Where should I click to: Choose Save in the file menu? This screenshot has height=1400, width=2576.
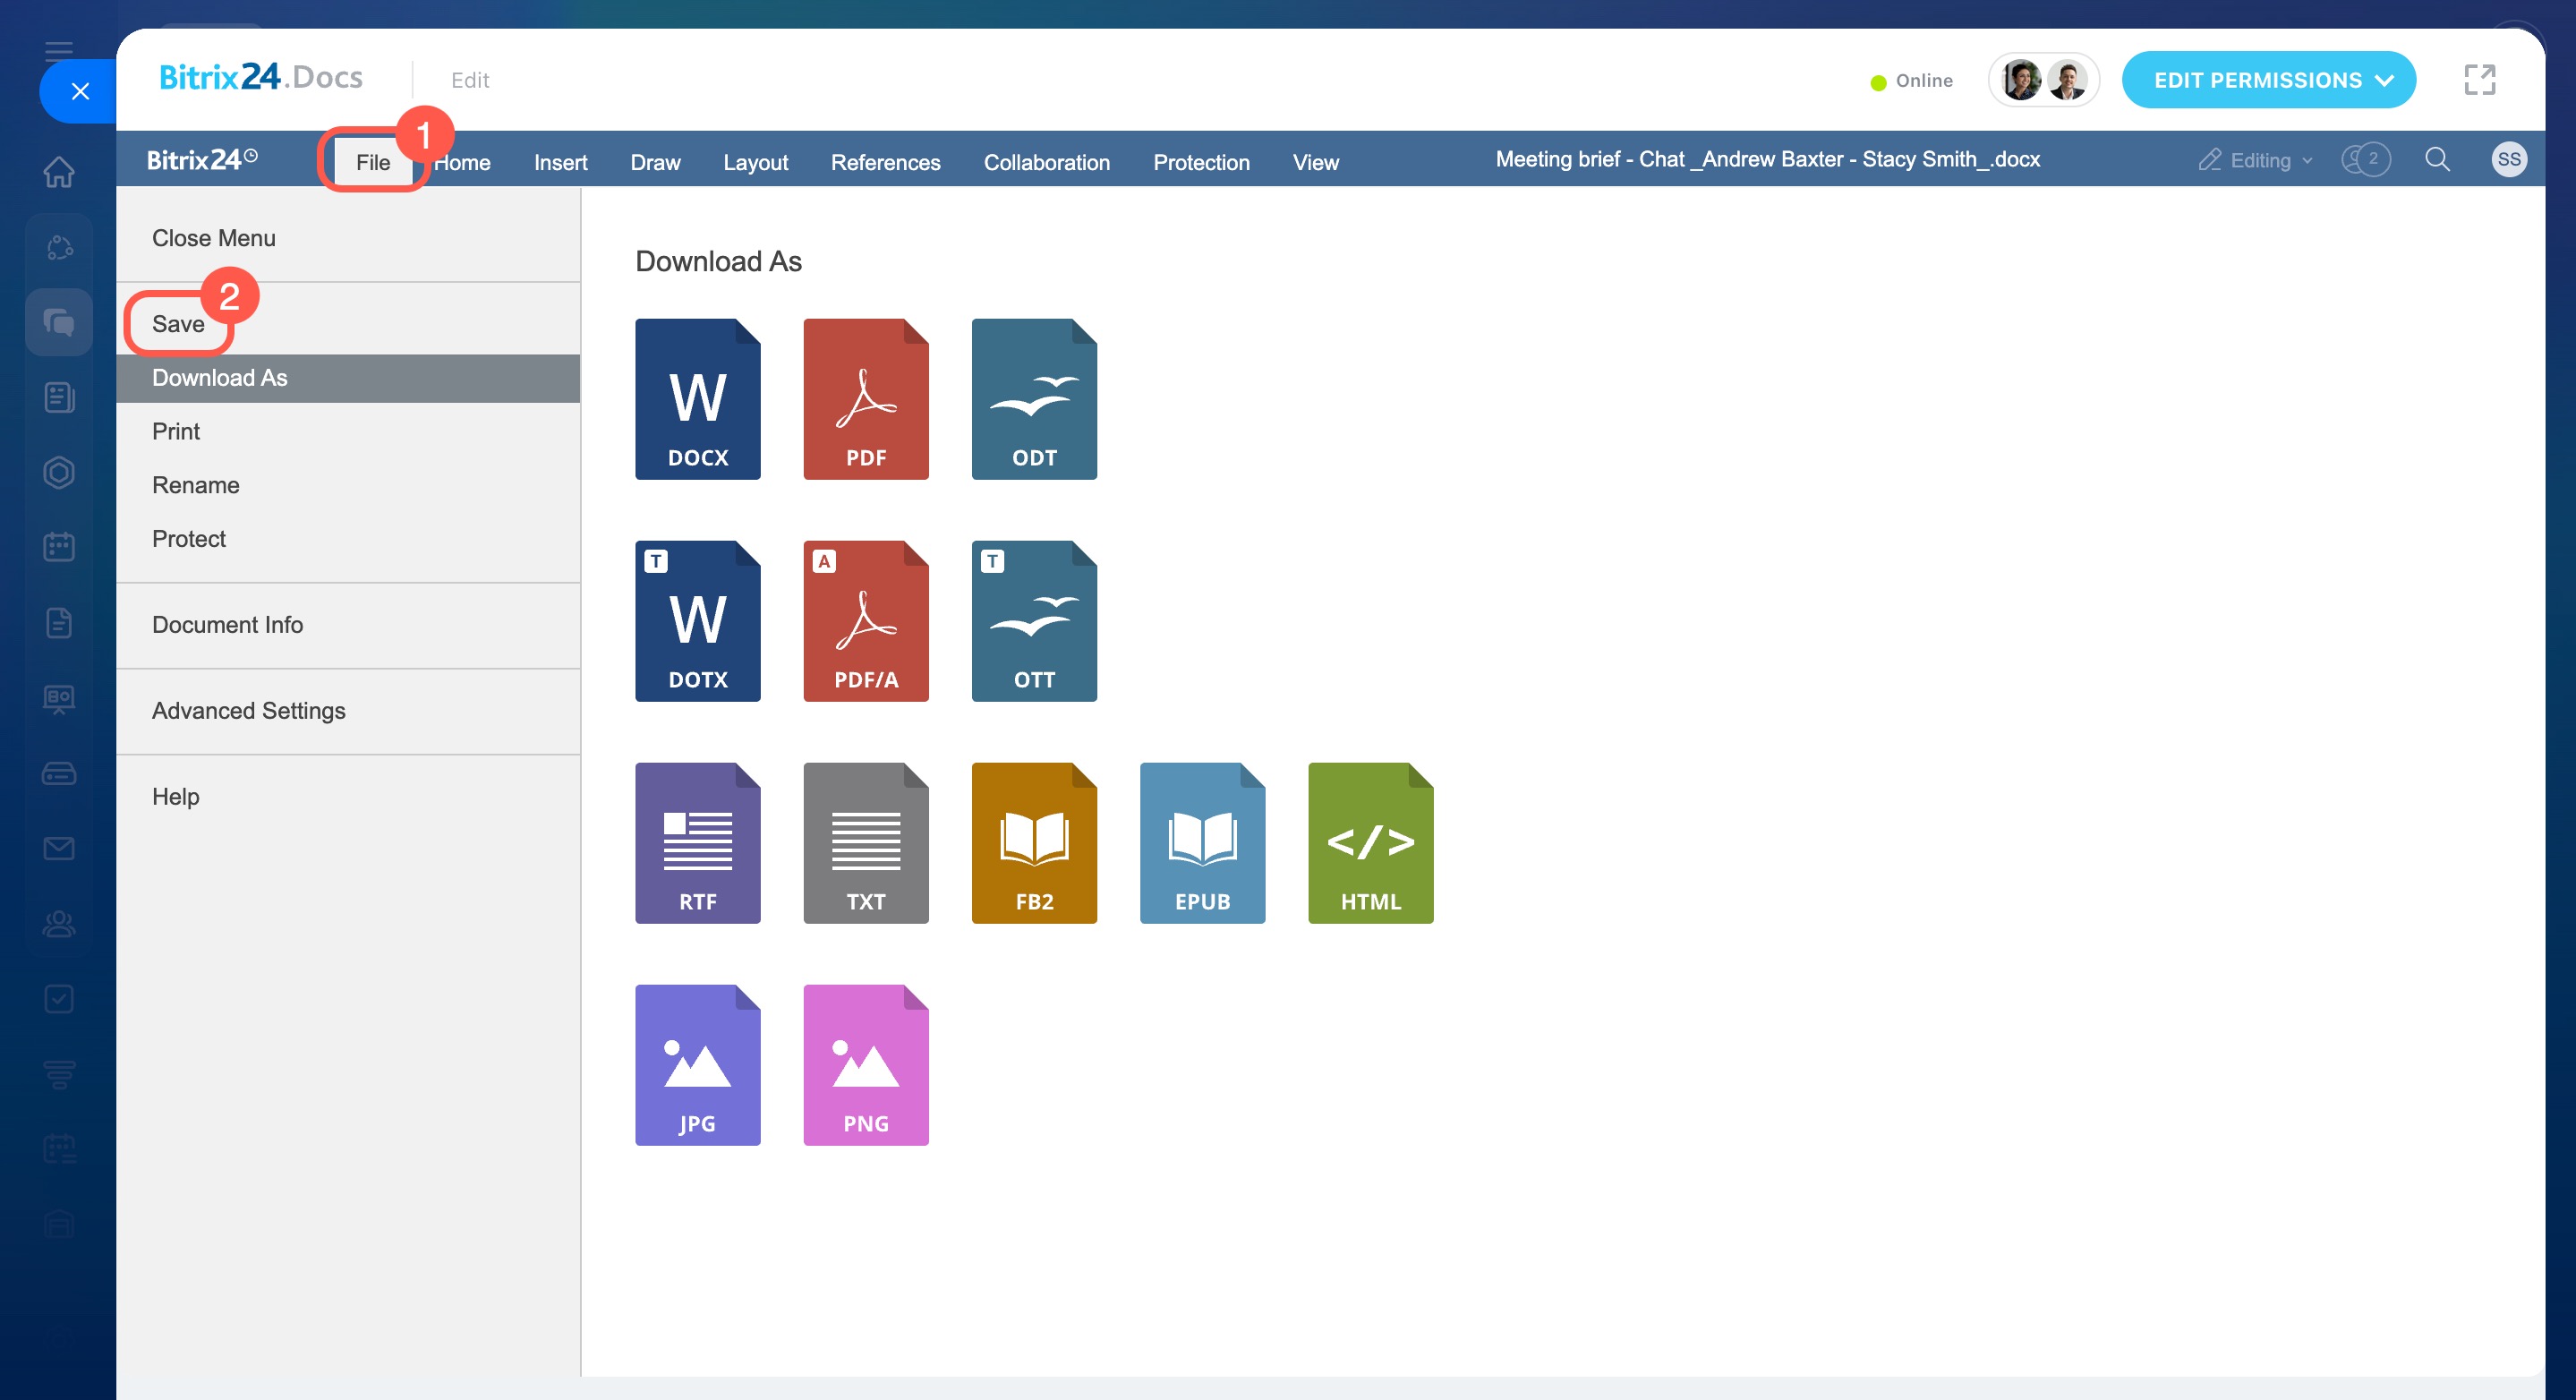348,324
